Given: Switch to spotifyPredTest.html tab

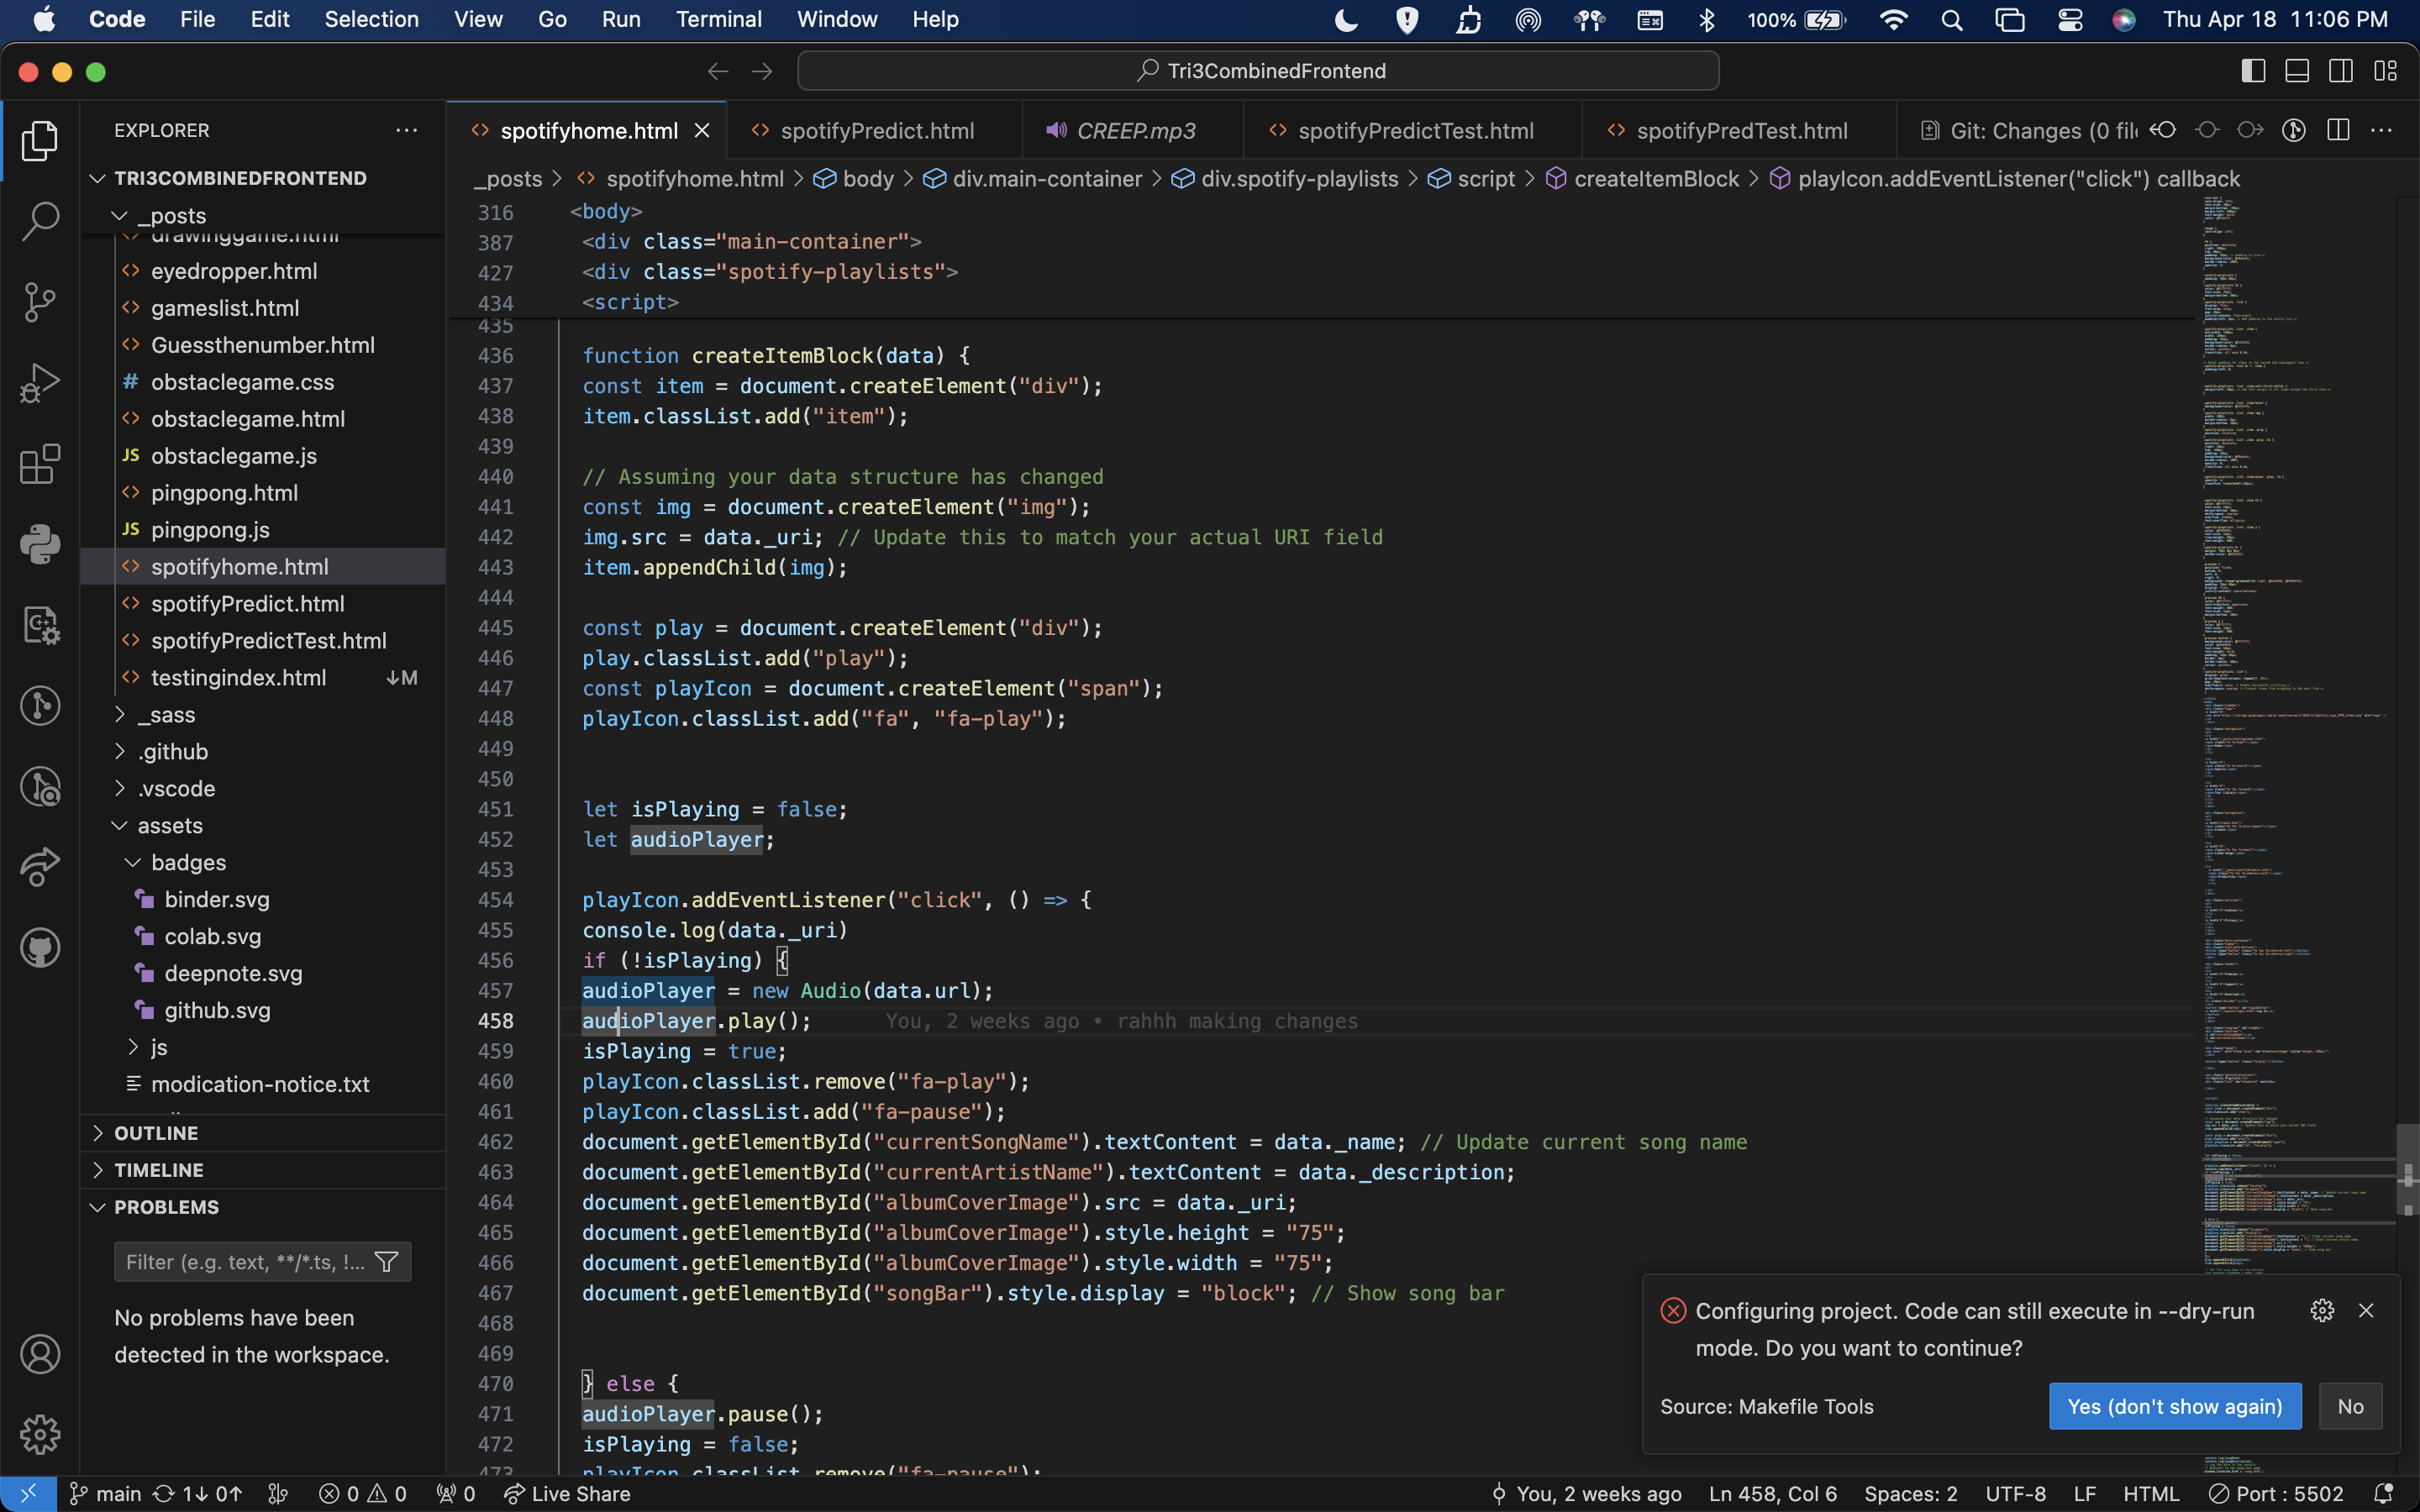Looking at the screenshot, I should 1739,131.
